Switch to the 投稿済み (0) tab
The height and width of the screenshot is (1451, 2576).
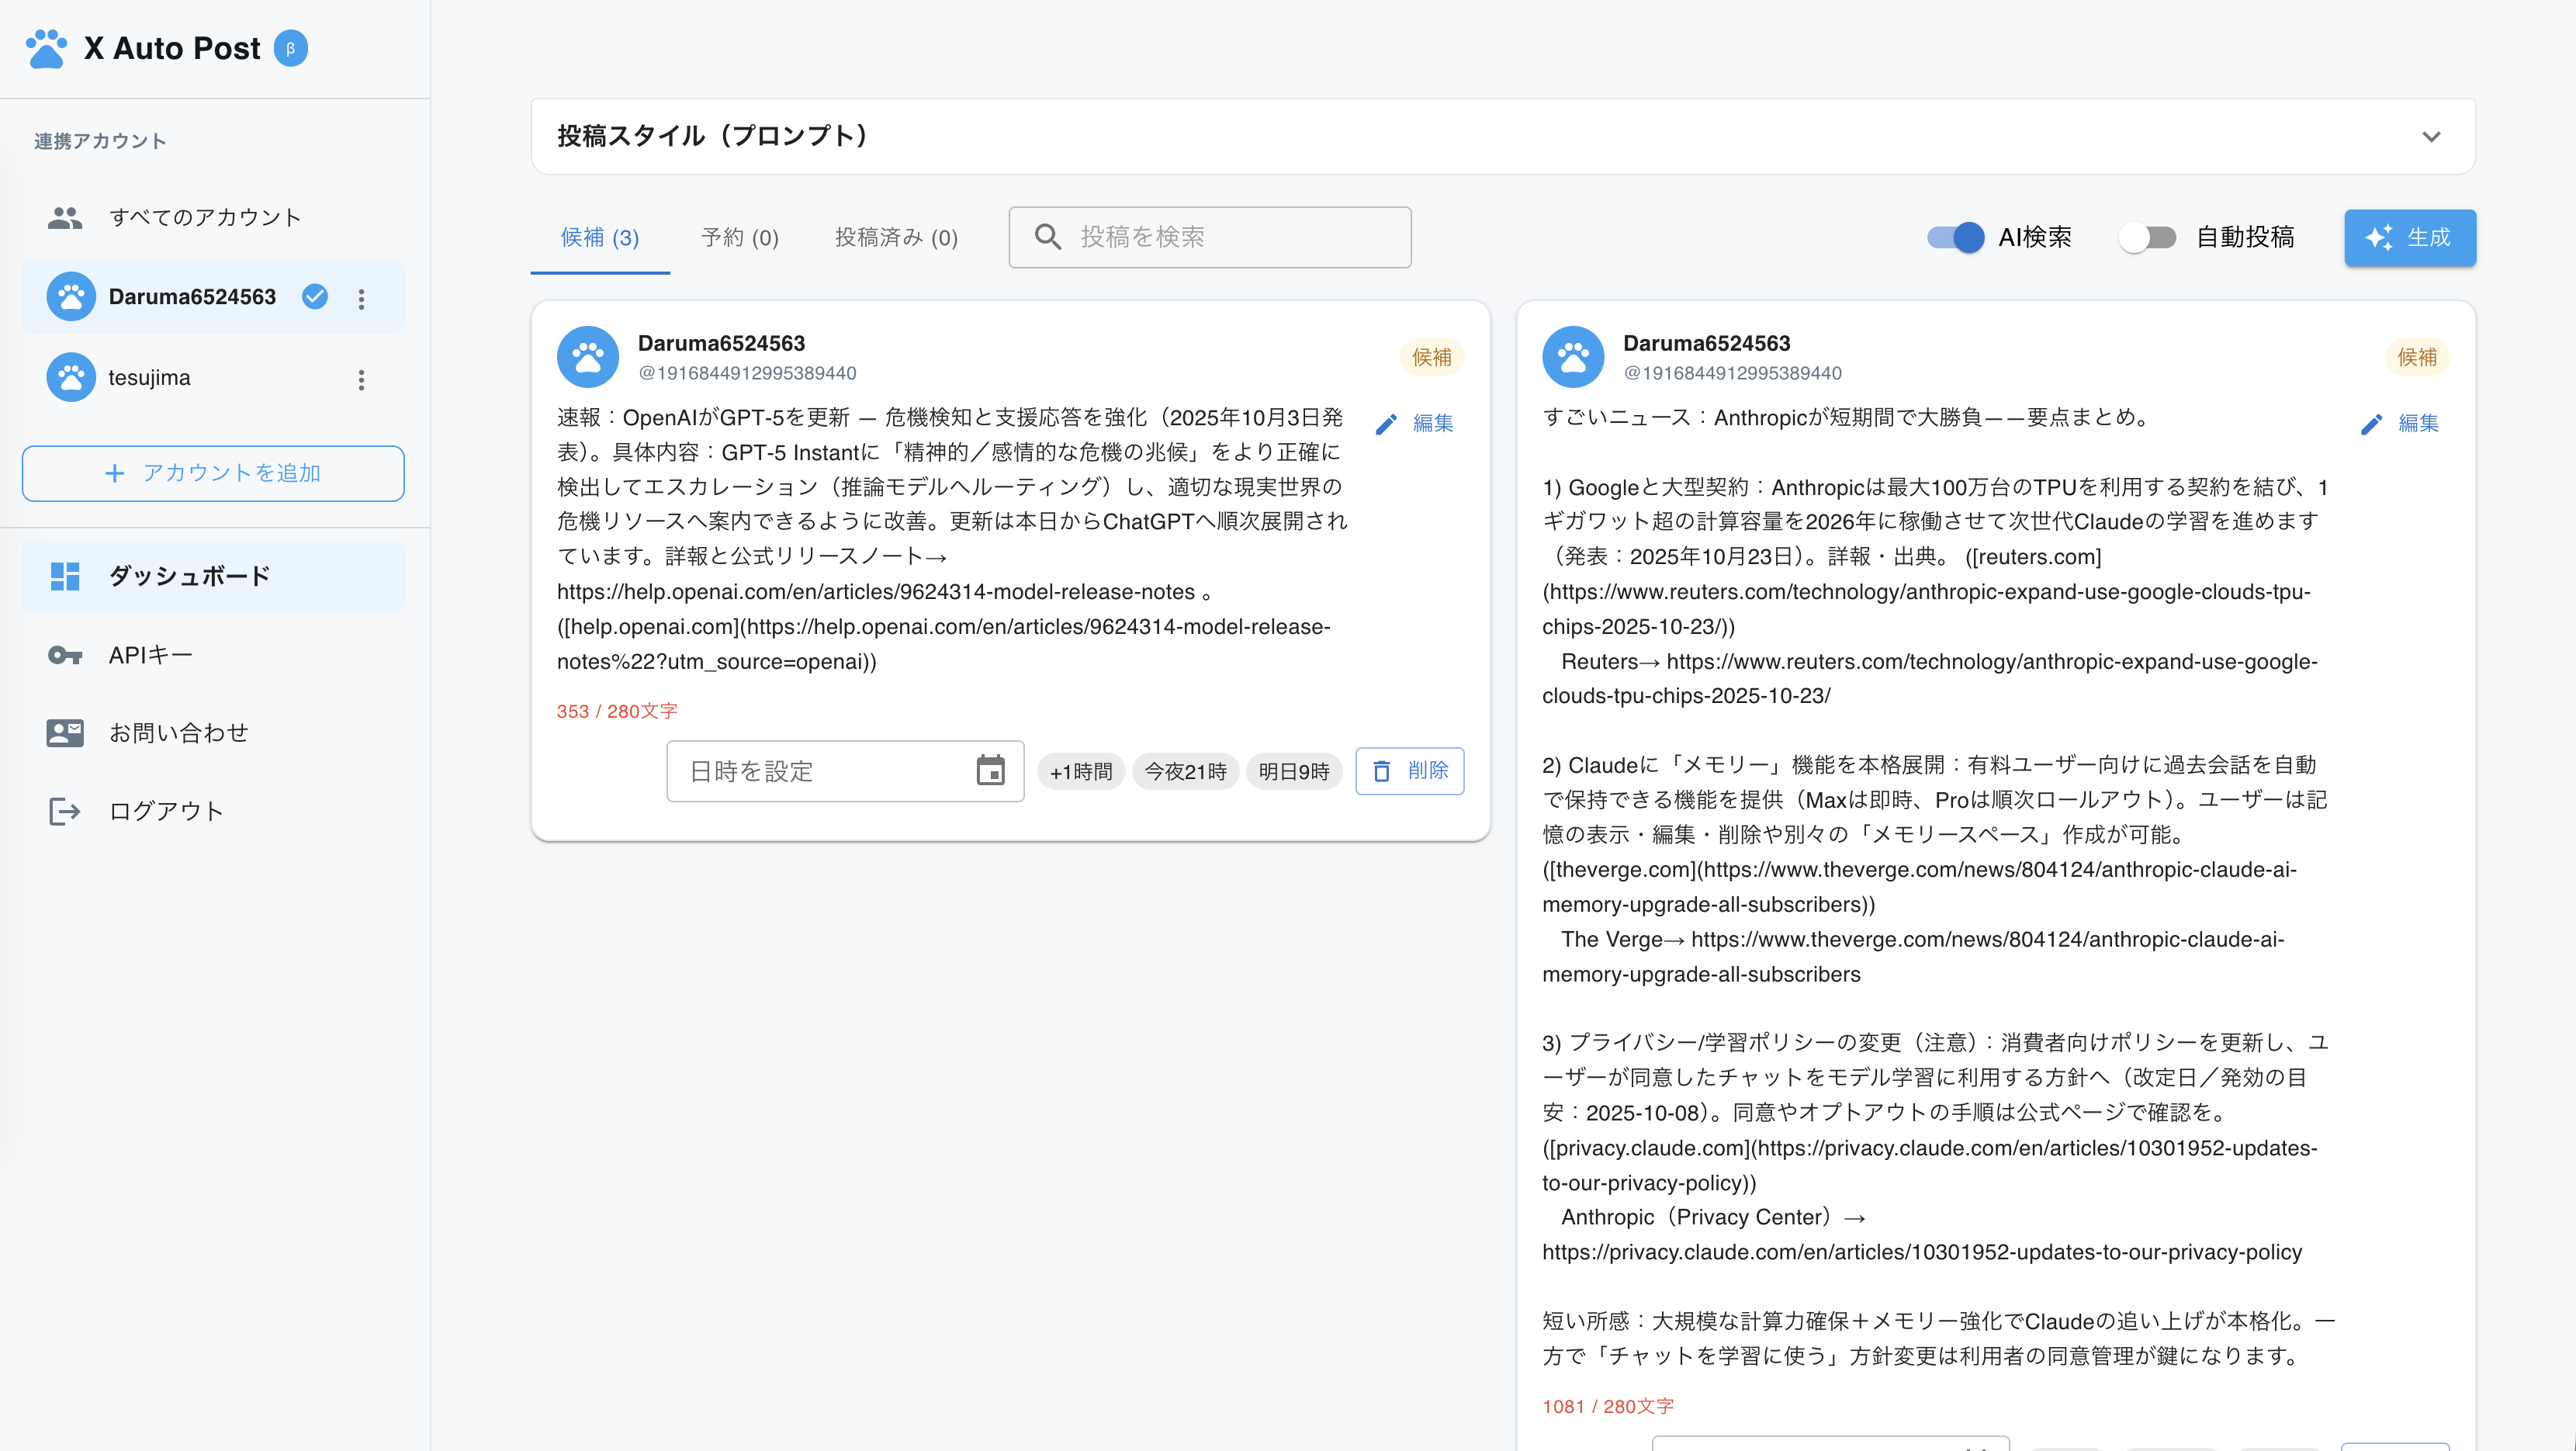pyautogui.click(x=896, y=238)
